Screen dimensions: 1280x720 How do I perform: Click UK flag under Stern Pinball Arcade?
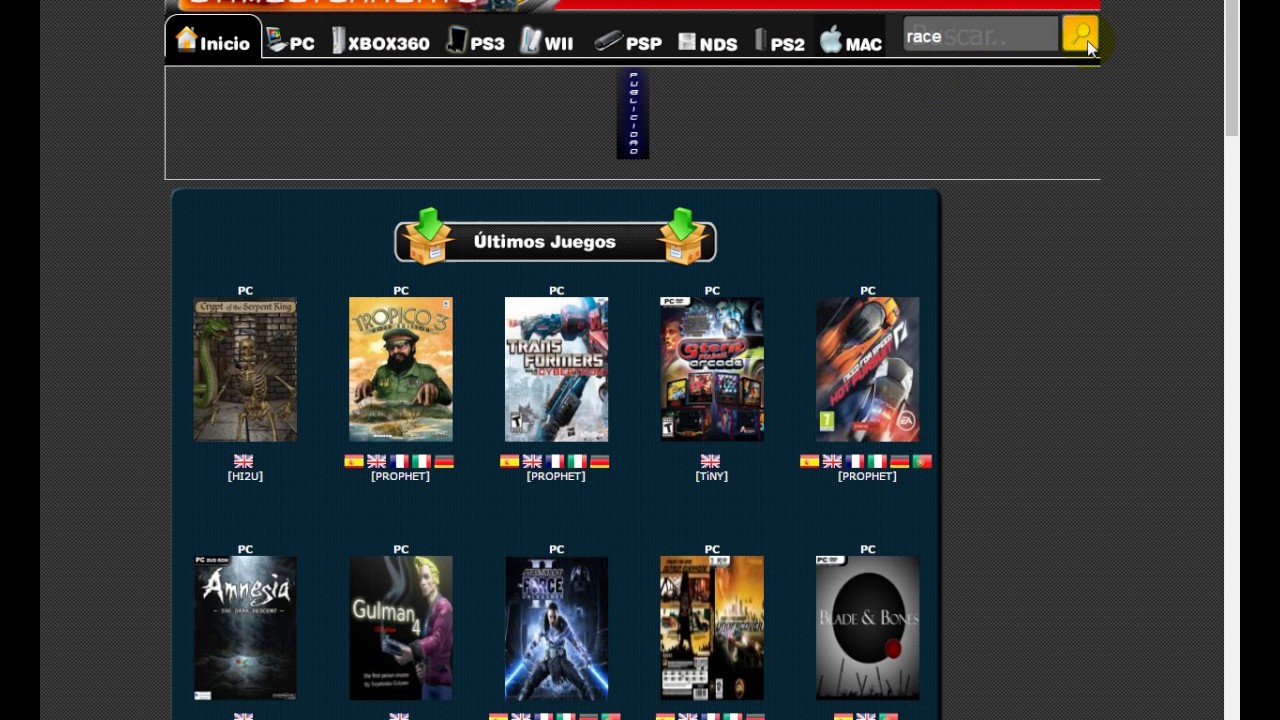click(711, 461)
